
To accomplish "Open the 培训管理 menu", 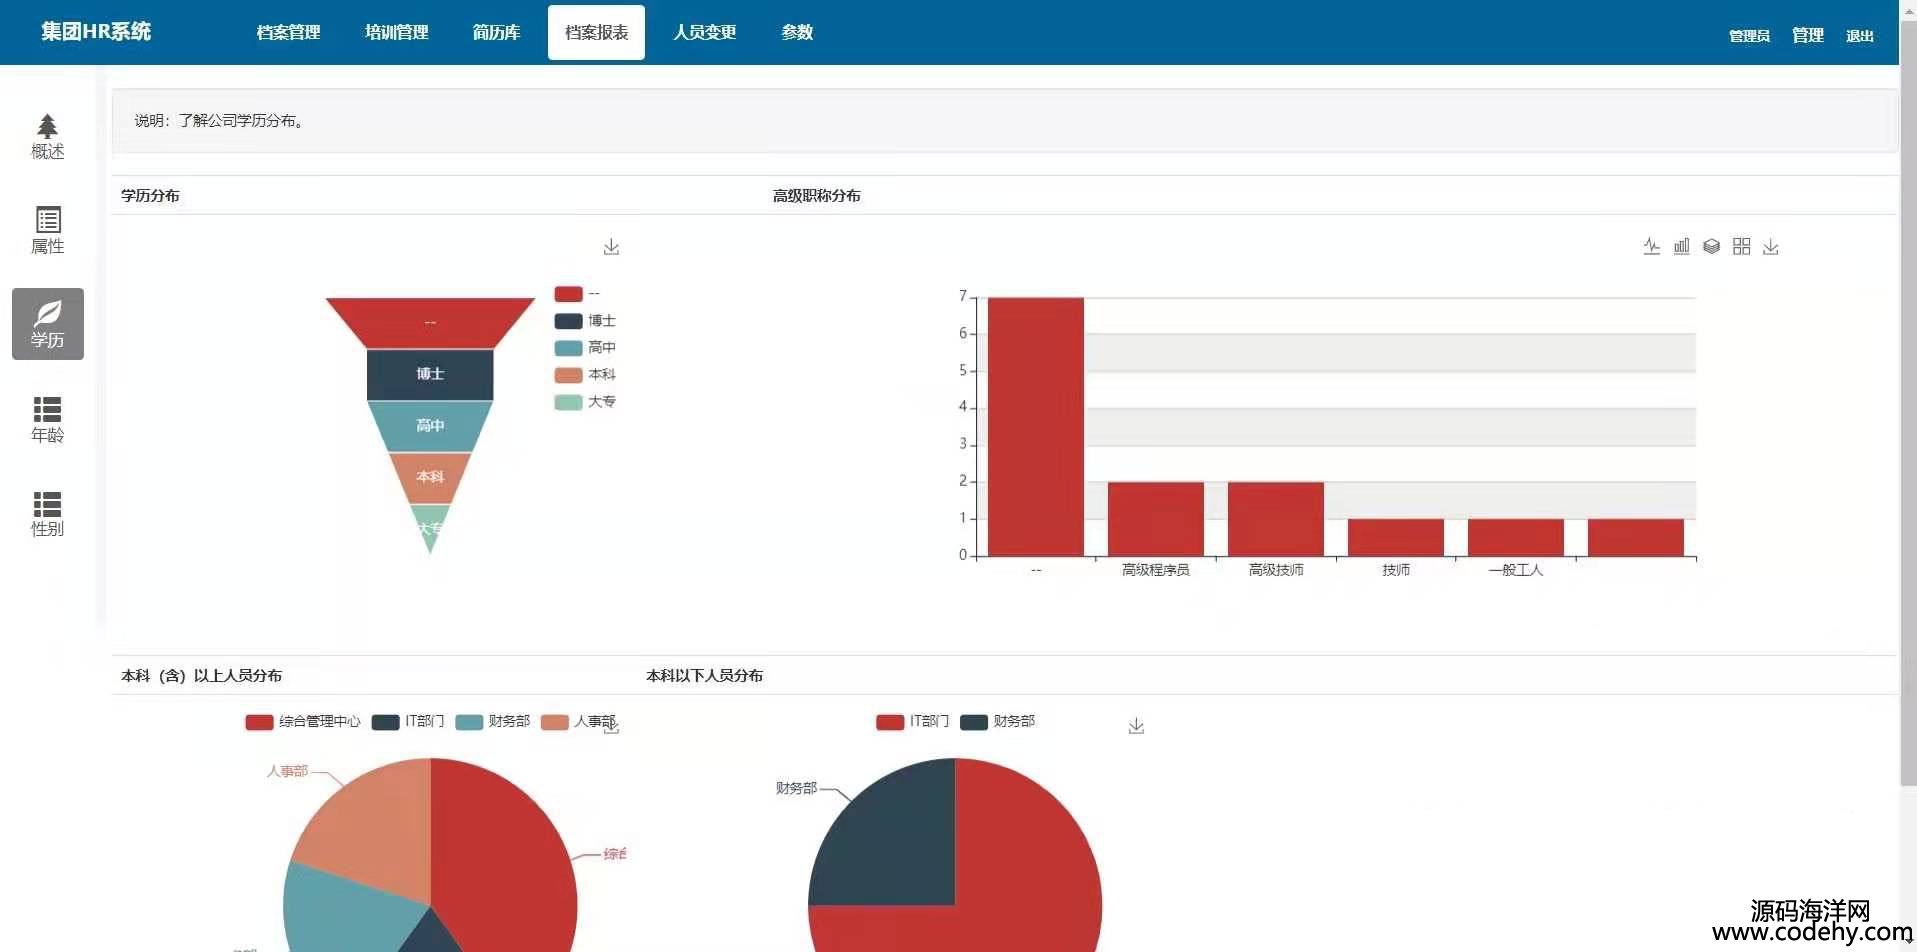I will [x=396, y=32].
